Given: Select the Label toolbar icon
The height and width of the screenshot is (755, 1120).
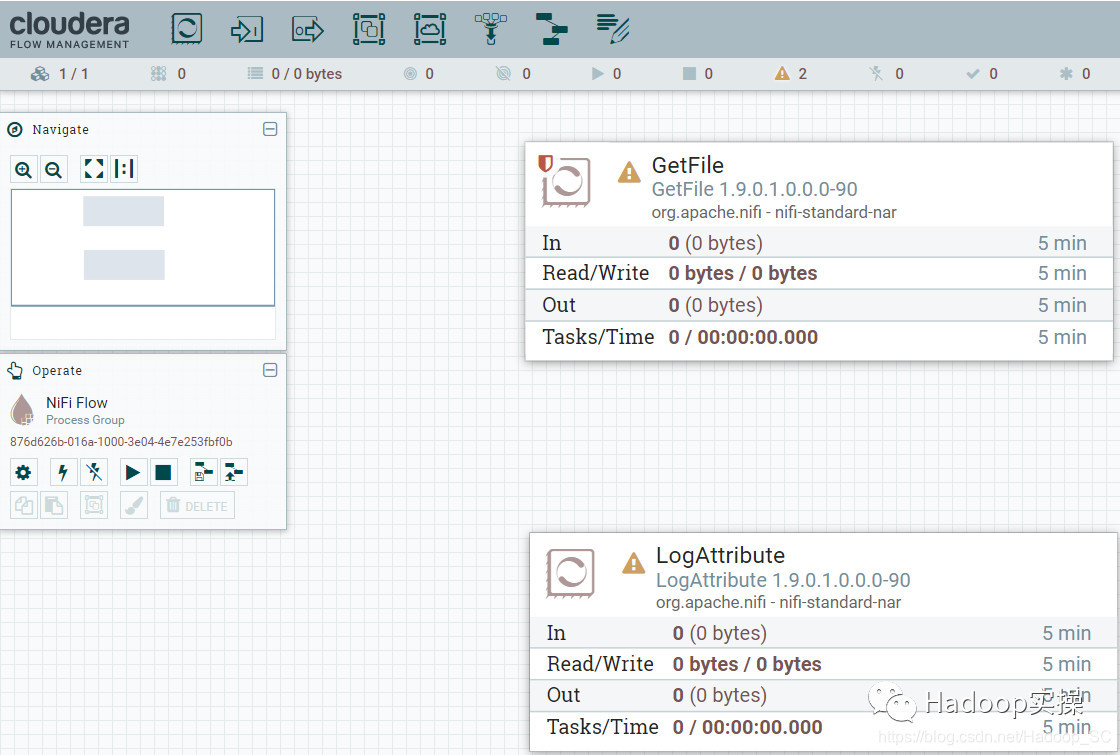Looking at the screenshot, I should [x=613, y=29].
